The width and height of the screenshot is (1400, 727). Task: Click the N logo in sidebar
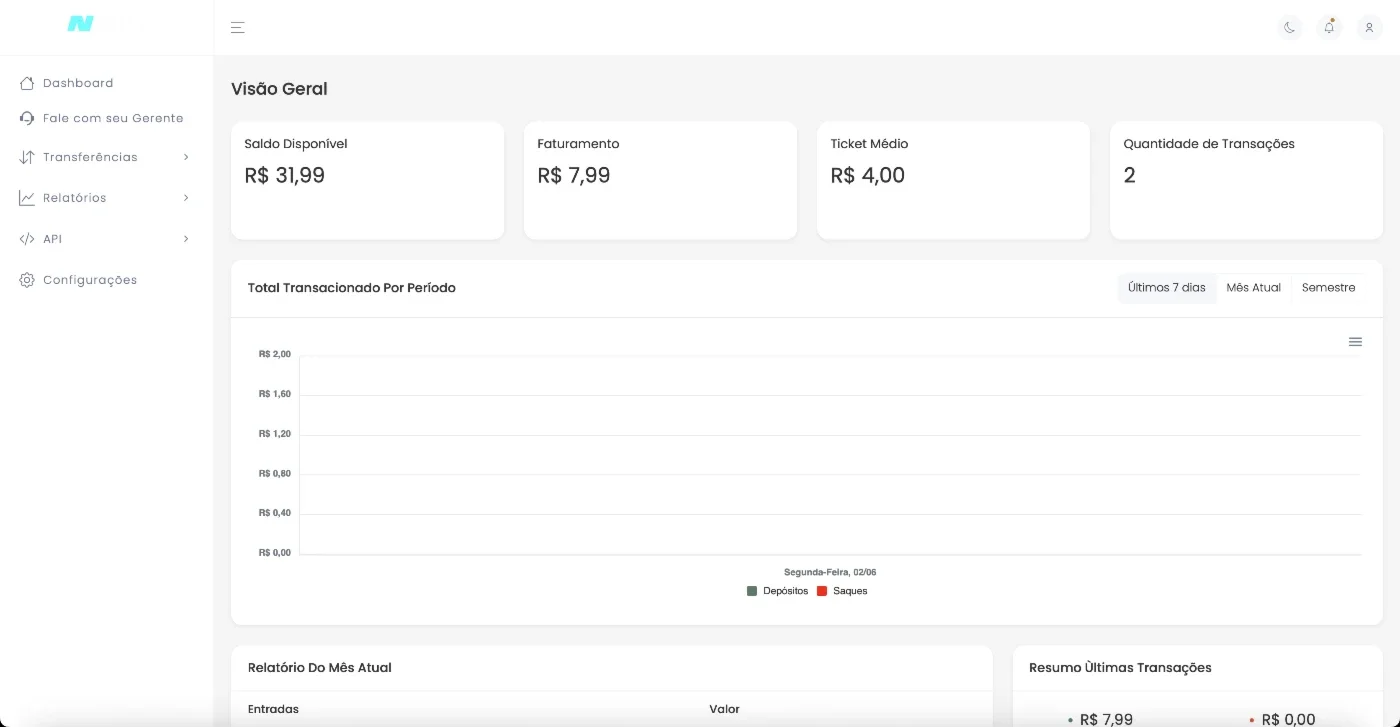click(80, 24)
